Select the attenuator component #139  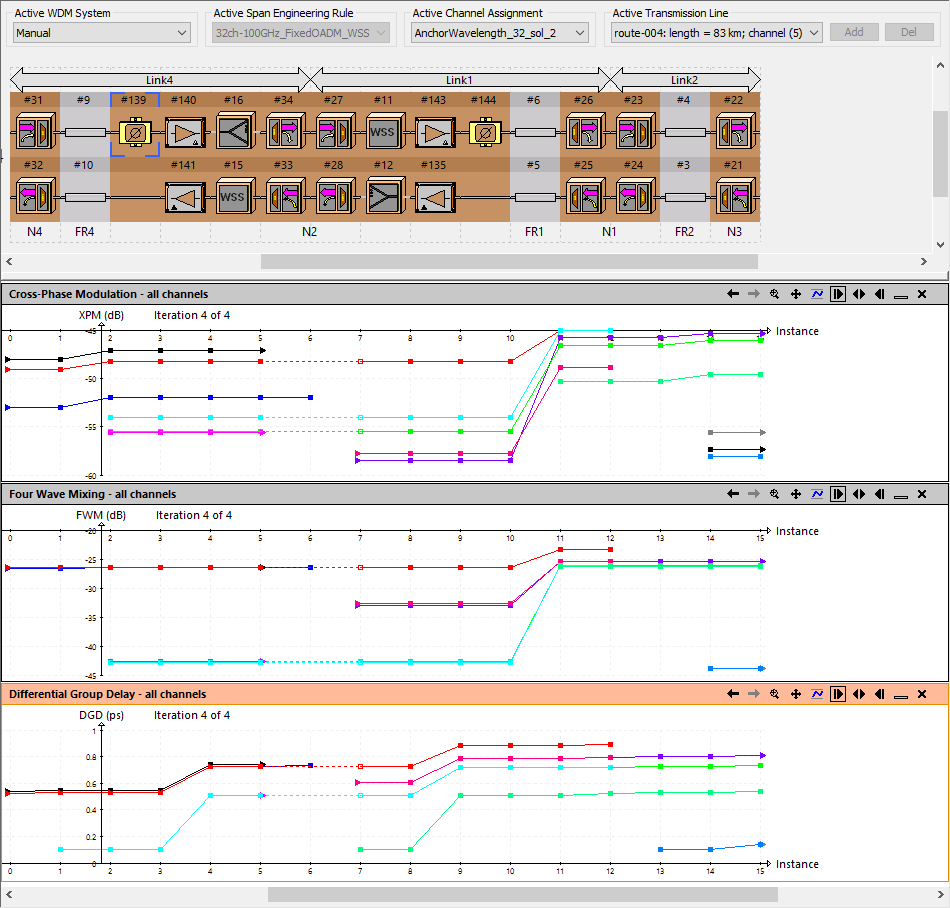(x=135, y=133)
